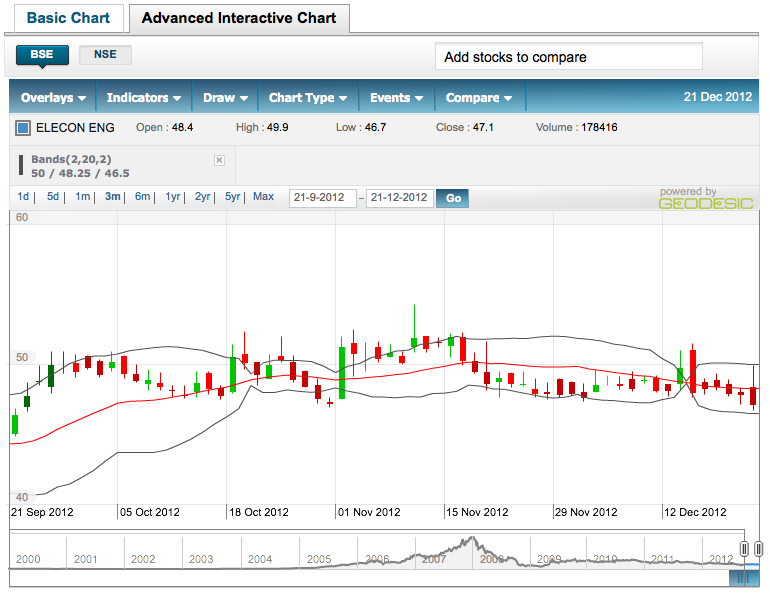Screen dimensions: 770x596
Task: Open the Overlays dropdown menu
Action: (53, 98)
